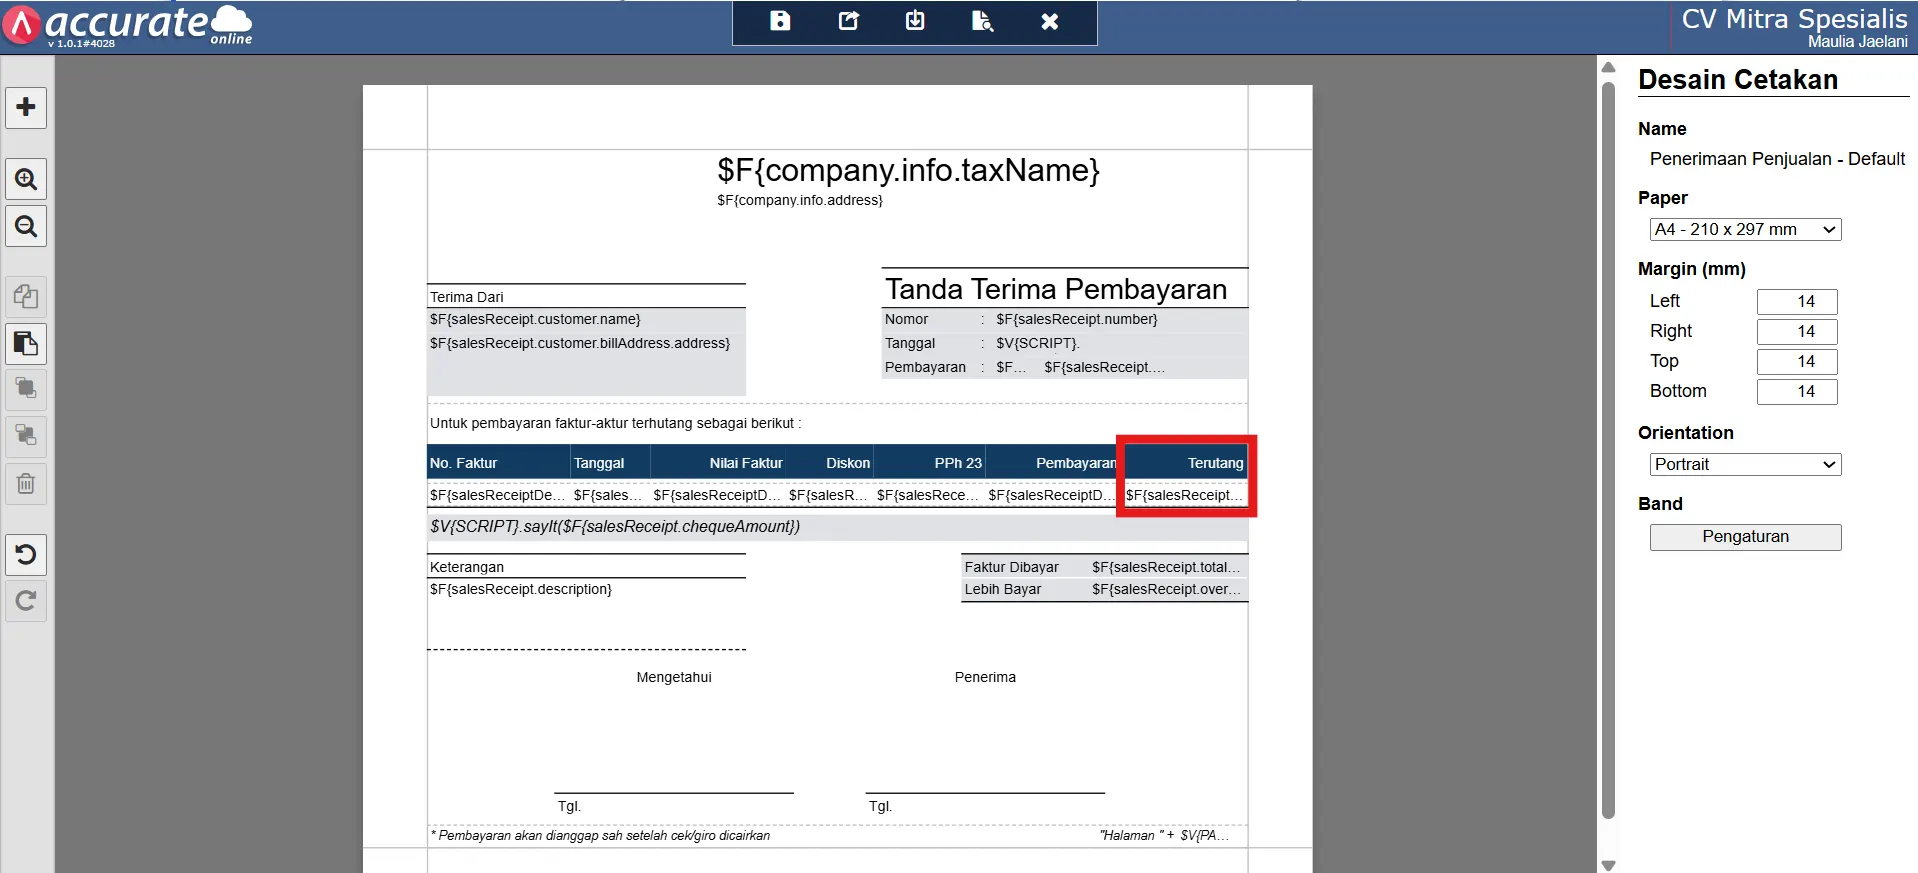
Task: Open the Paper size dropdown
Action: pyautogui.click(x=1745, y=229)
